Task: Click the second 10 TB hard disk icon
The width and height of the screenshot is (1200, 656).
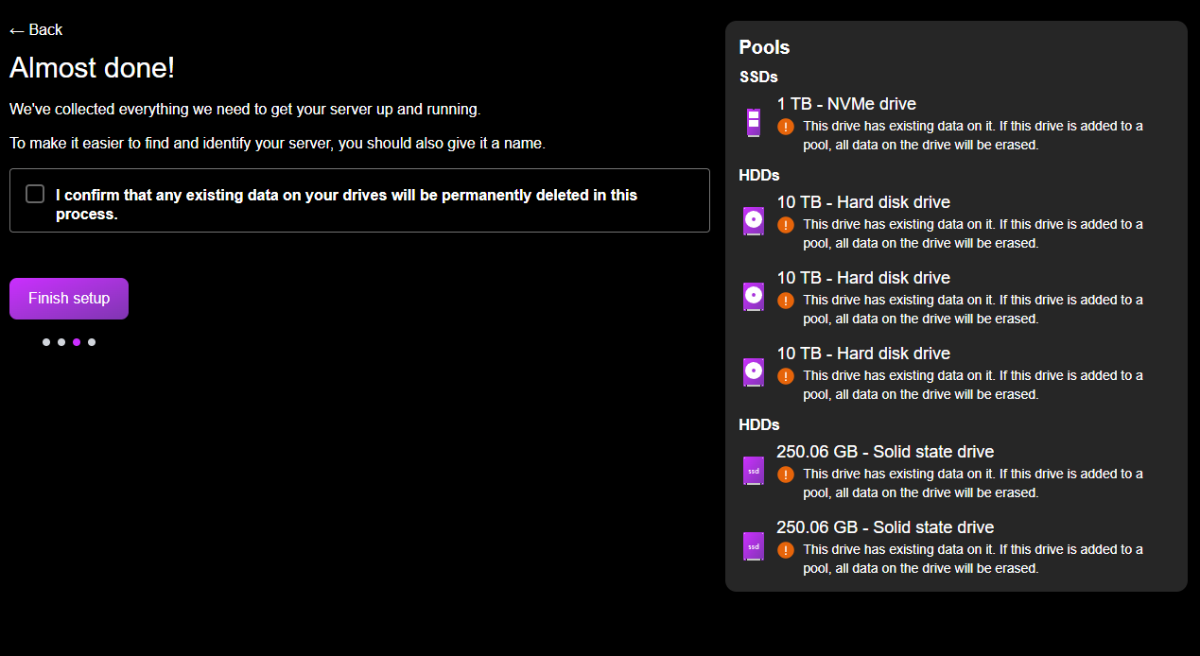Action: [x=753, y=296]
